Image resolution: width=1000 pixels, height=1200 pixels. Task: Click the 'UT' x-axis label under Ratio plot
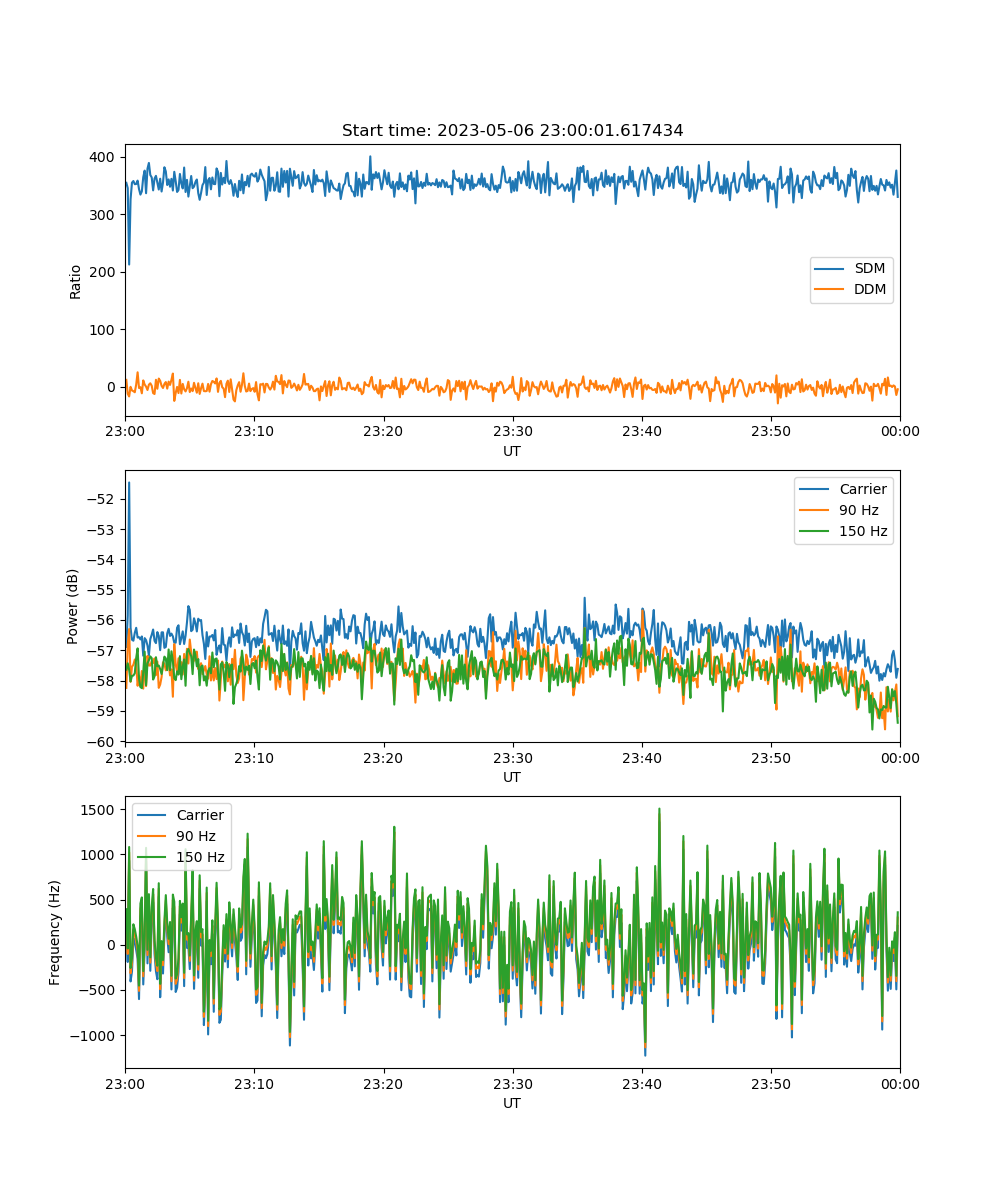point(512,451)
